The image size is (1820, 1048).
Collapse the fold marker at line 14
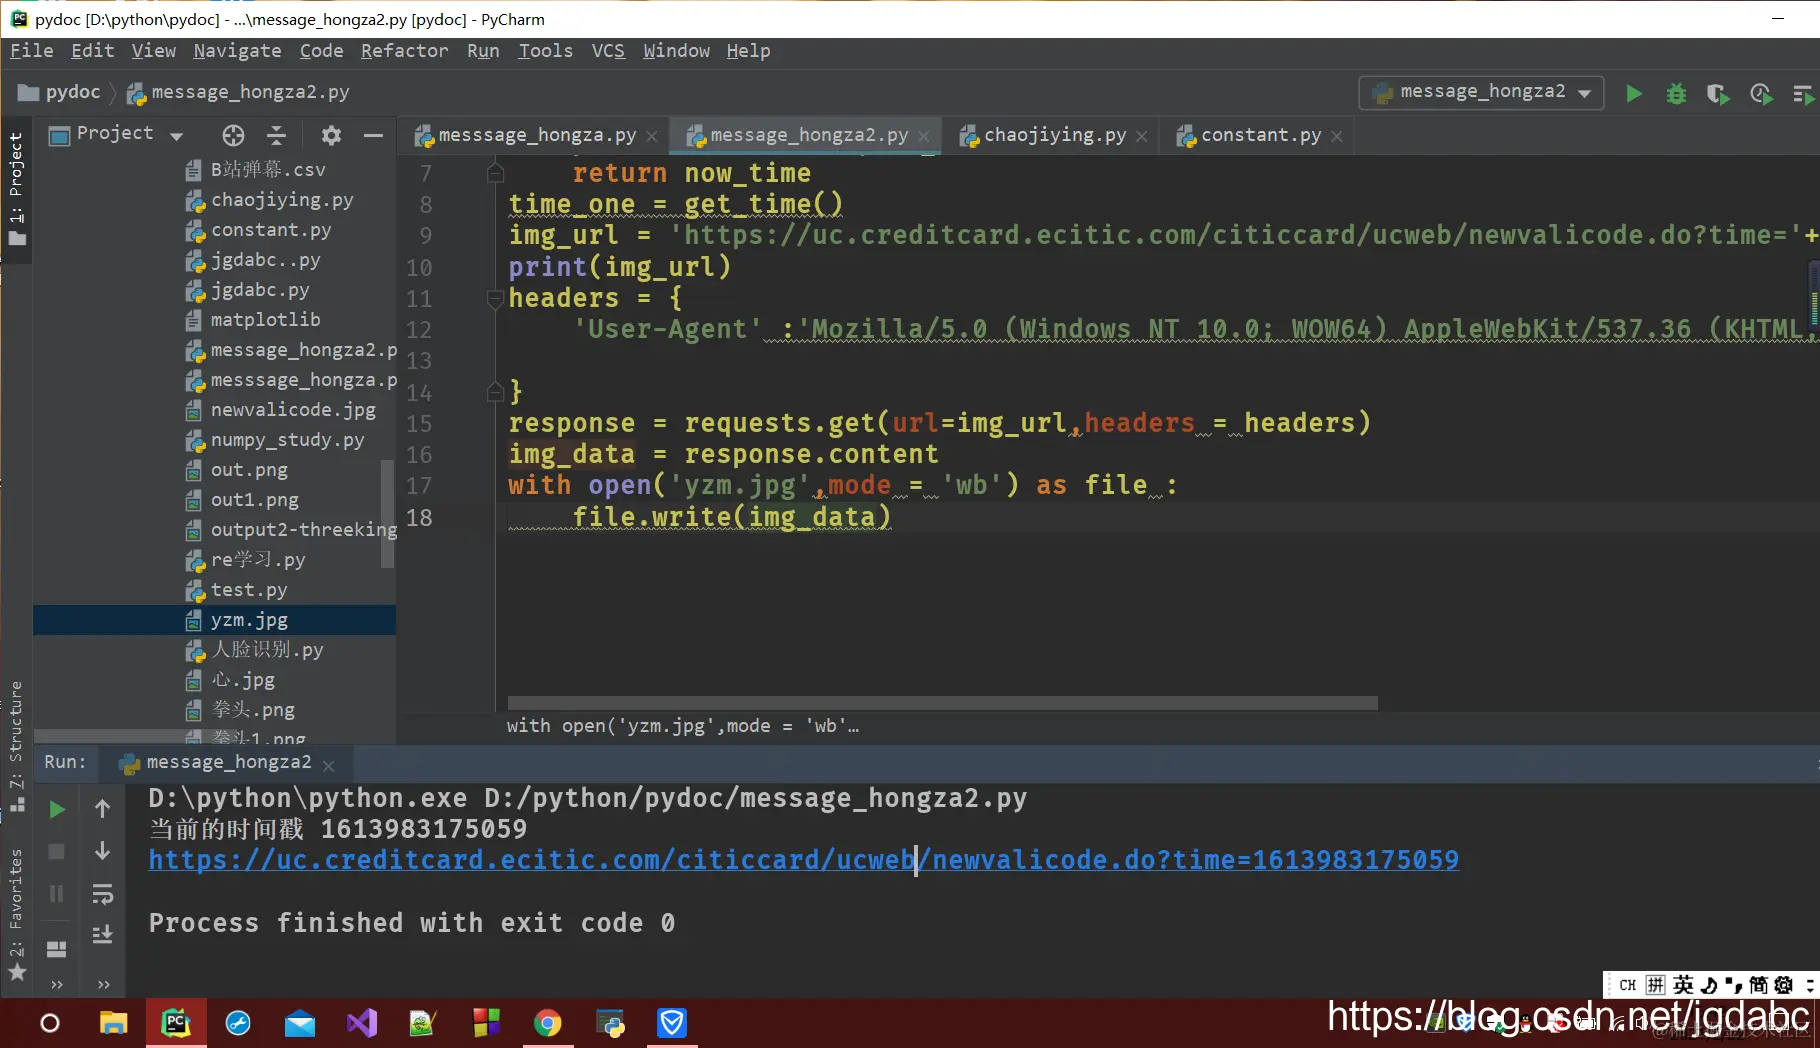click(x=494, y=392)
